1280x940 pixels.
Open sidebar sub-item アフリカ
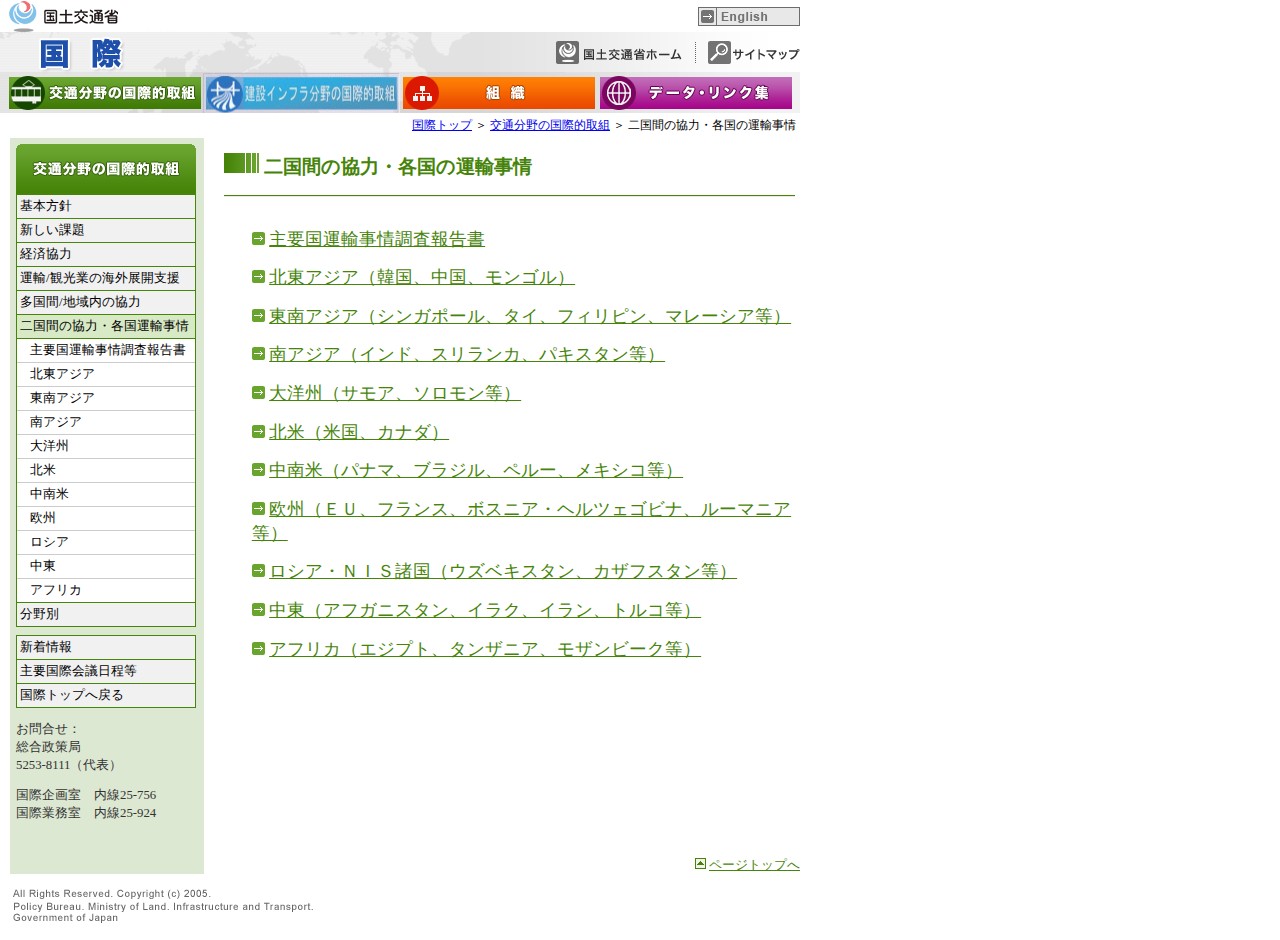[106, 590]
